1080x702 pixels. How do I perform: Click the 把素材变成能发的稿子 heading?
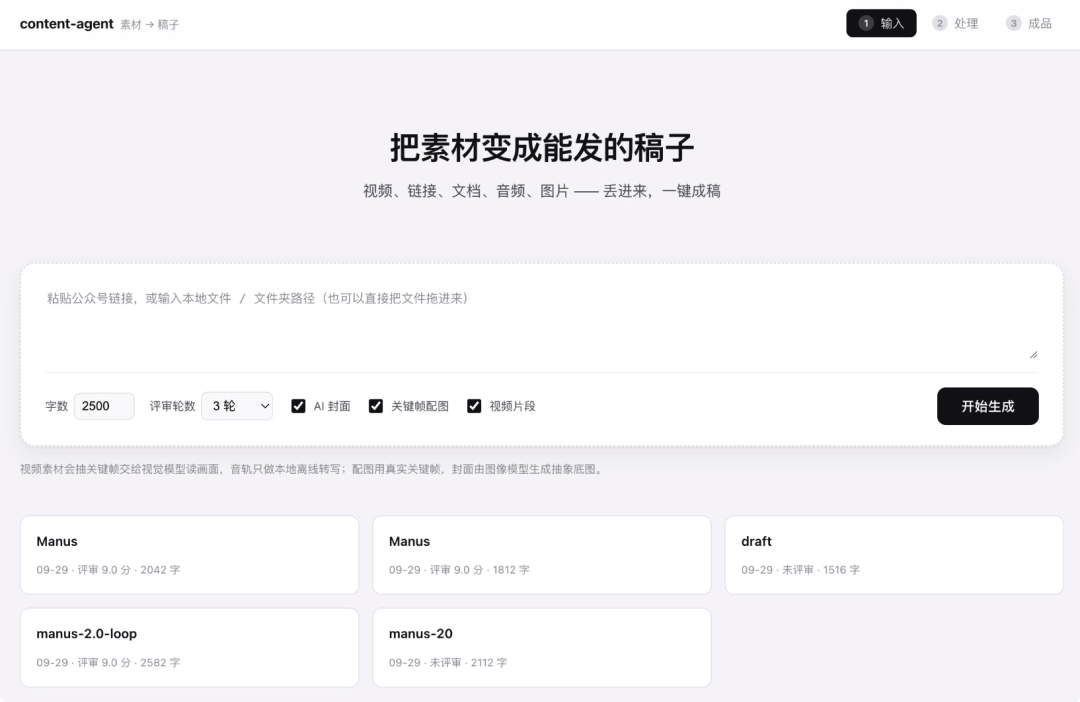pyautogui.click(x=542, y=148)
